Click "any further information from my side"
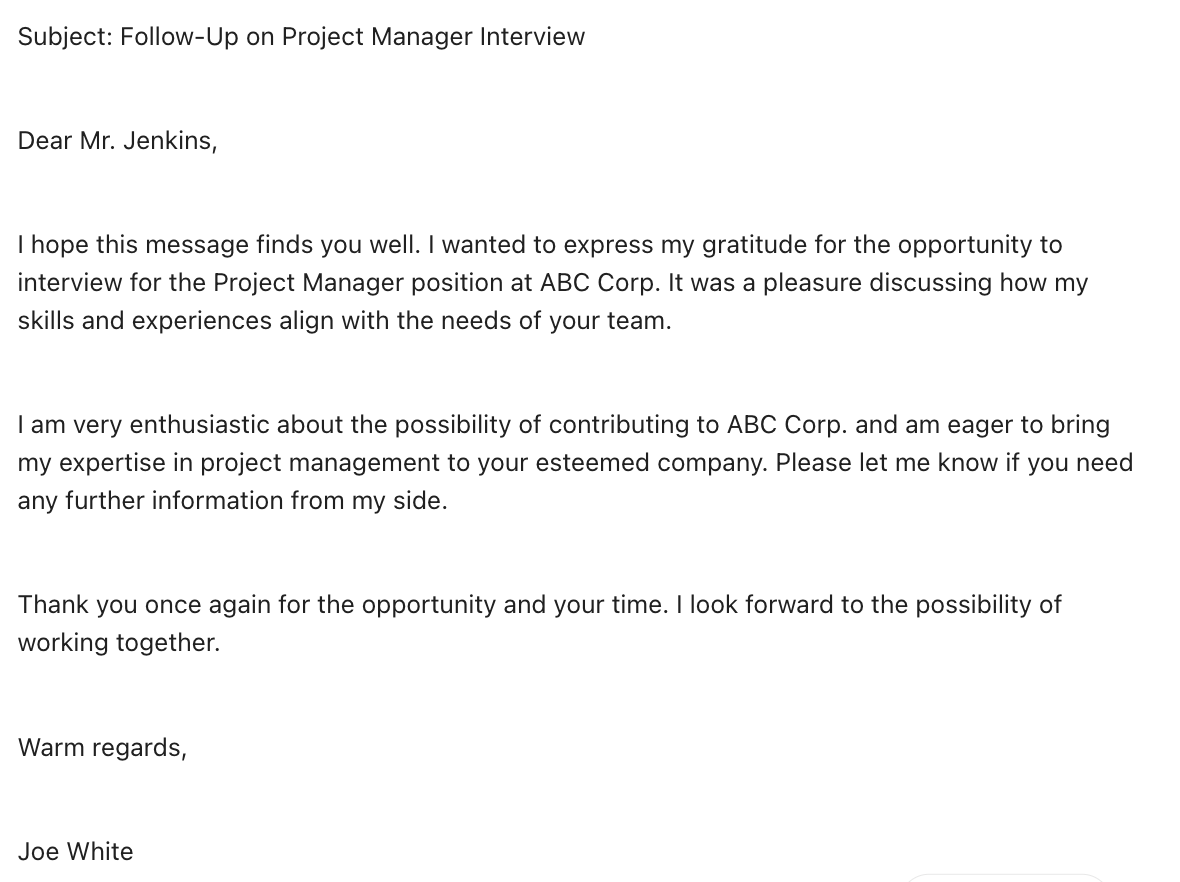This screenshot has height=882, width=1180. point(232,501)
